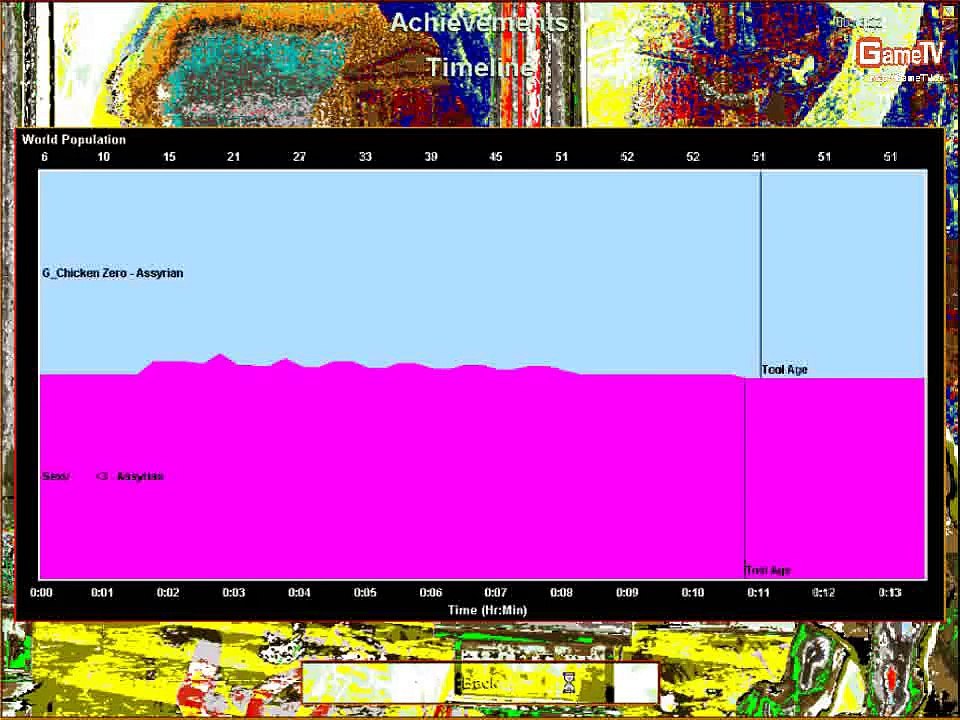Screen dimensions: 960x720
Task: Click population value 21
Action: (234, 157)
